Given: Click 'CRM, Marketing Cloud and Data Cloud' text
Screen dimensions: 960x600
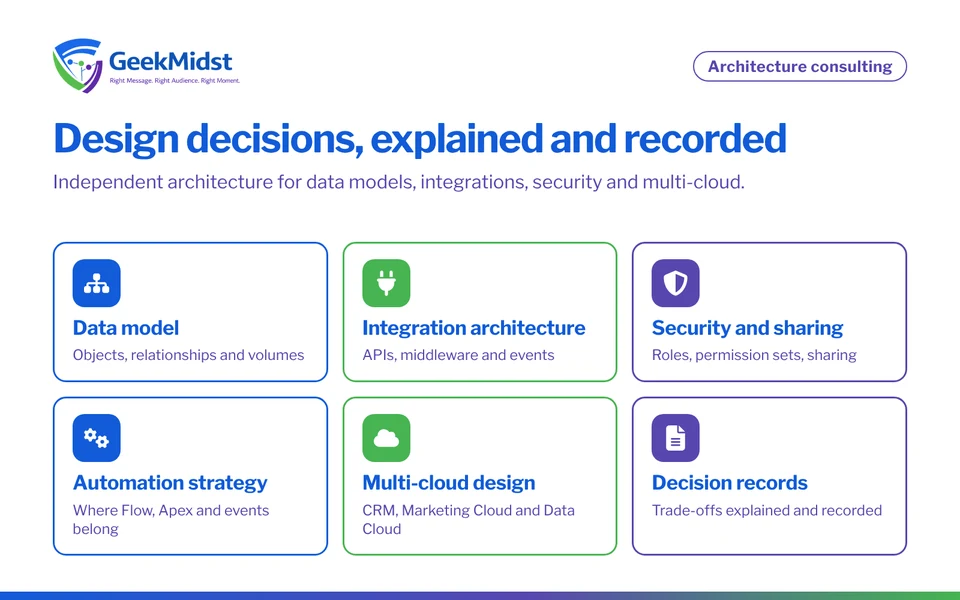Looking at the screenshot, I should (468, 519).
